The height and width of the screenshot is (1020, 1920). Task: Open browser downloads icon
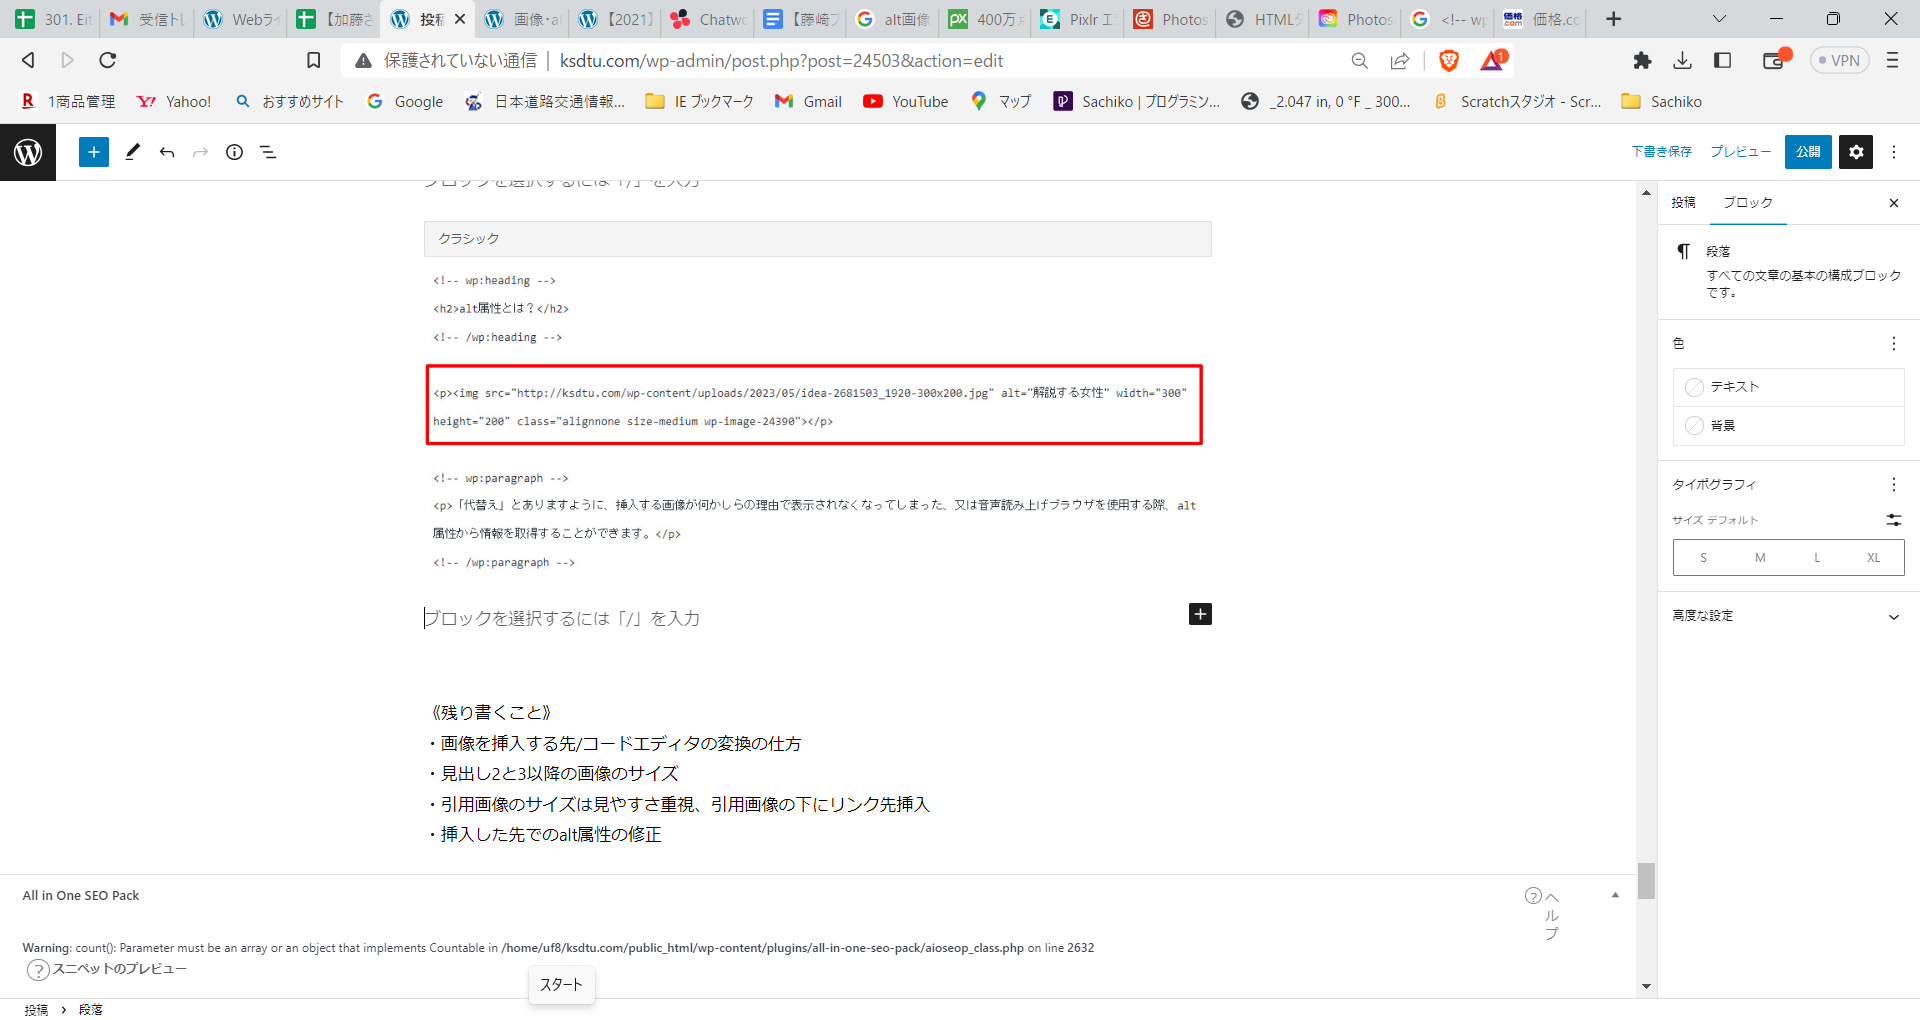click(x=1683, y=61)
